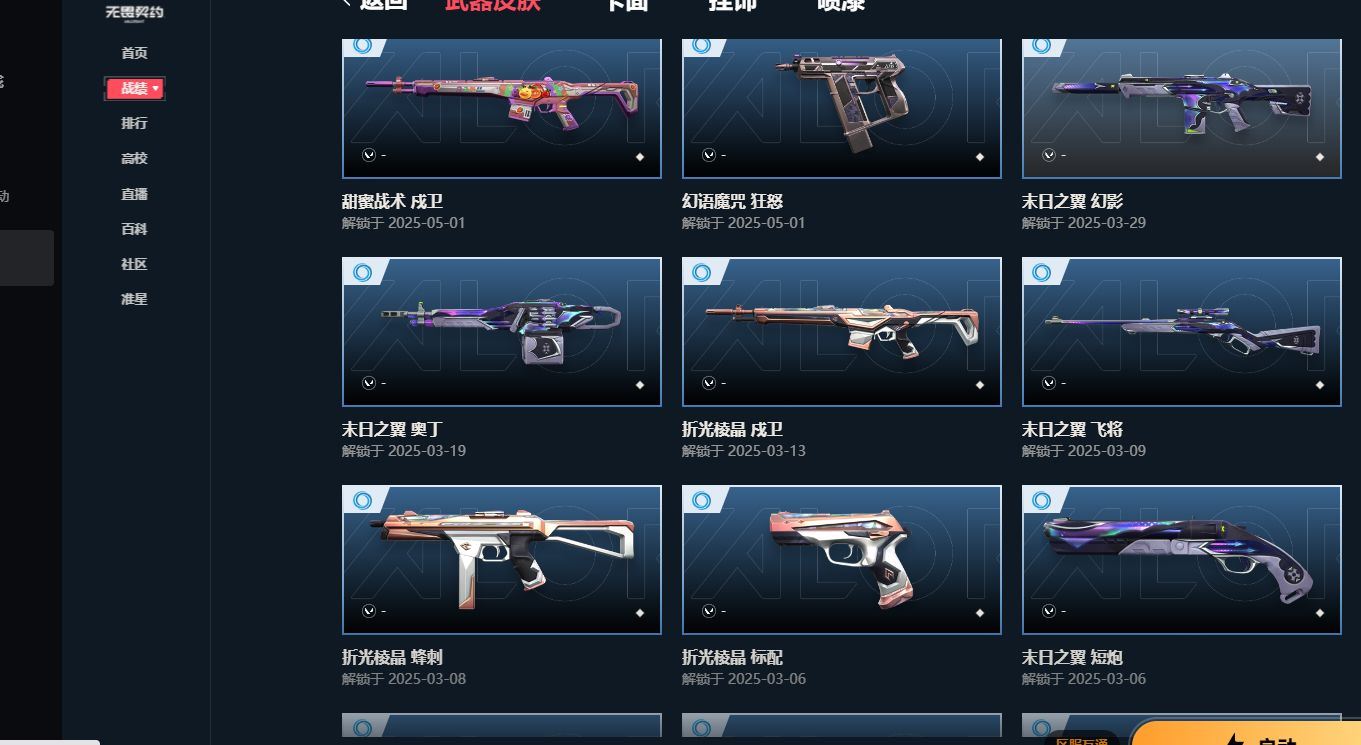Click diamond tier icon on 折光棱晶 标配 card

(980, 613)
